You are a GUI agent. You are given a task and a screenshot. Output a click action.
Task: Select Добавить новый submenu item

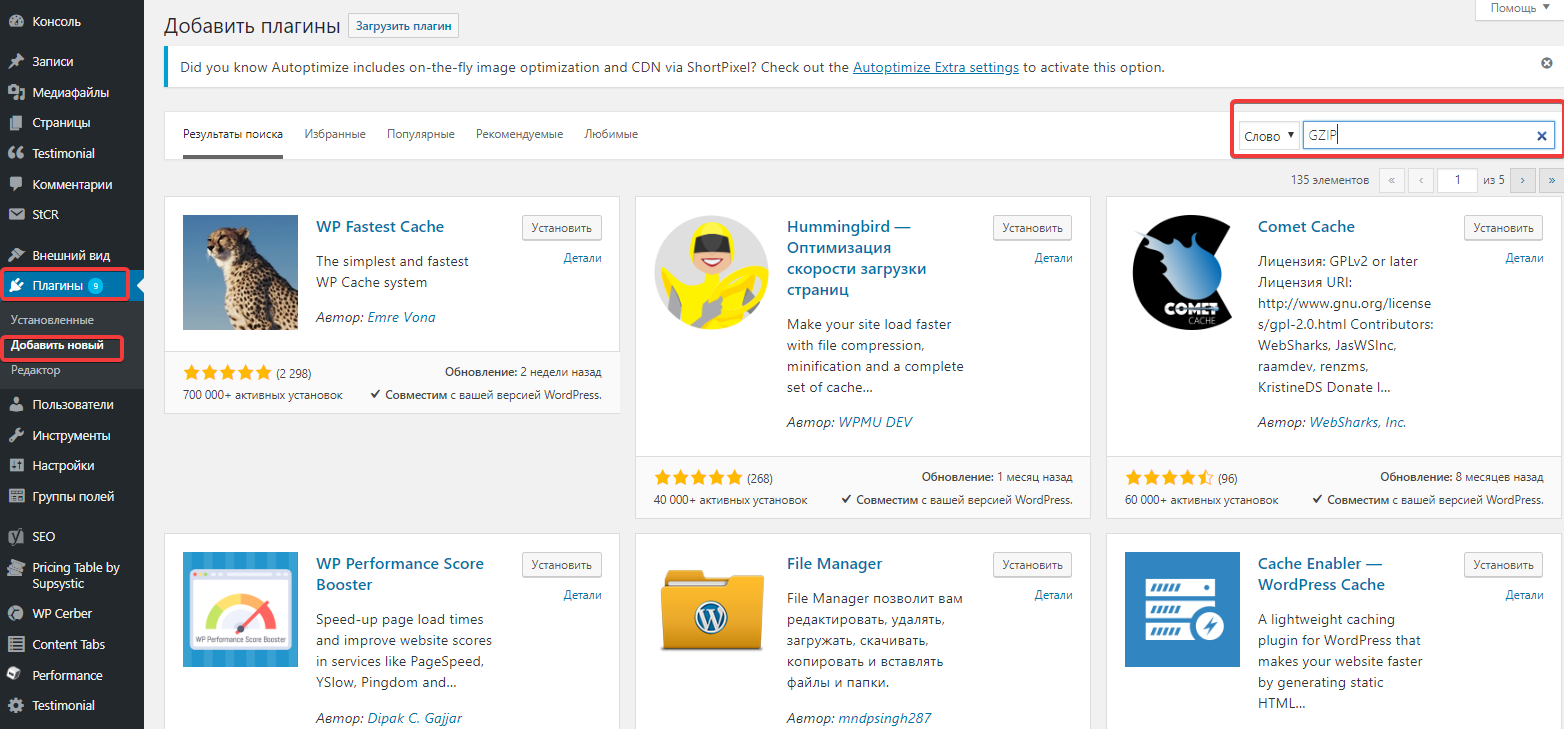[x=57, y=345]
